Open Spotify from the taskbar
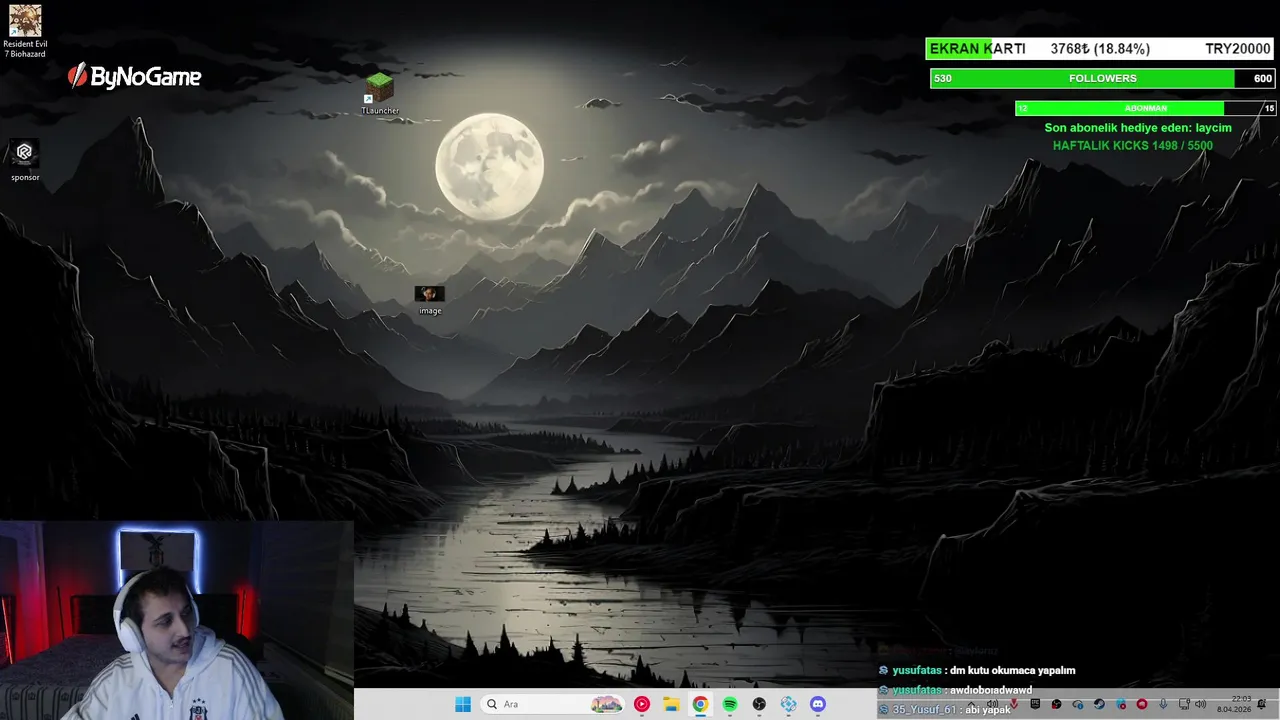 (x=730, y=704)
